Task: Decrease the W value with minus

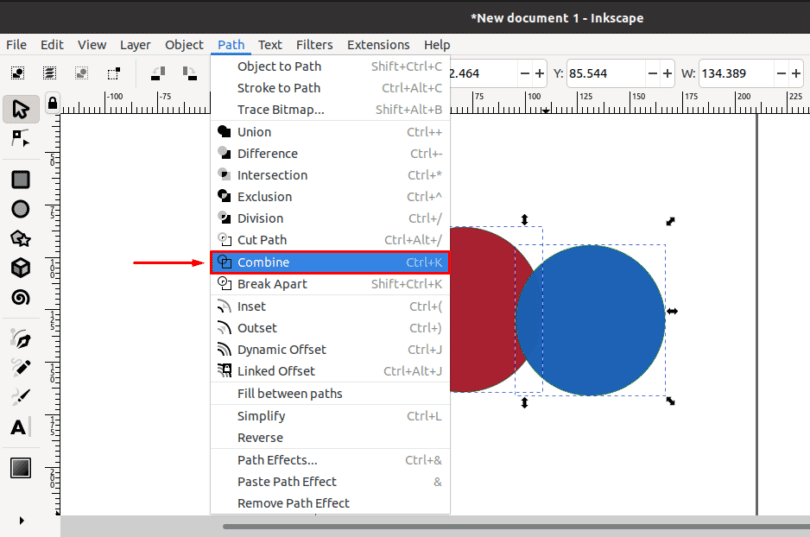Action: 782,73
